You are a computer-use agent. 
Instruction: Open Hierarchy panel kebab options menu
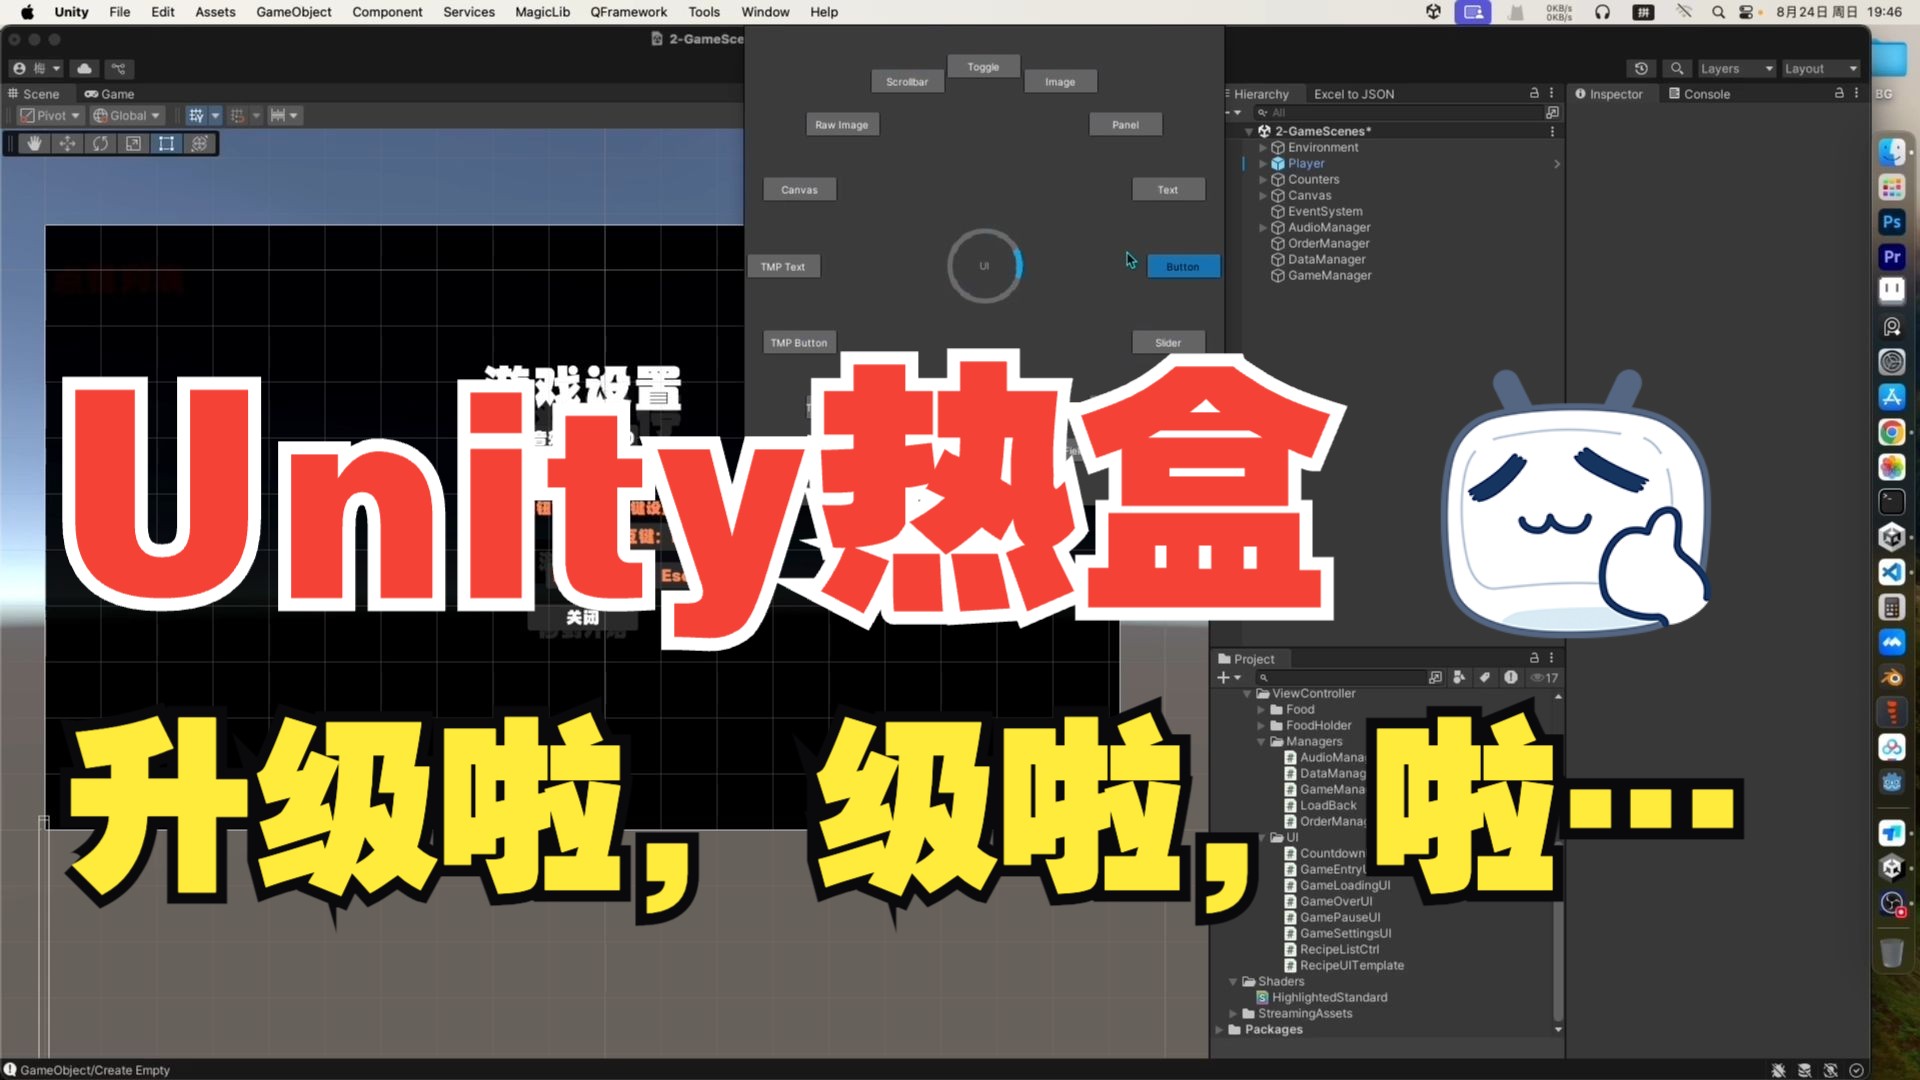tap(1552, 93)
